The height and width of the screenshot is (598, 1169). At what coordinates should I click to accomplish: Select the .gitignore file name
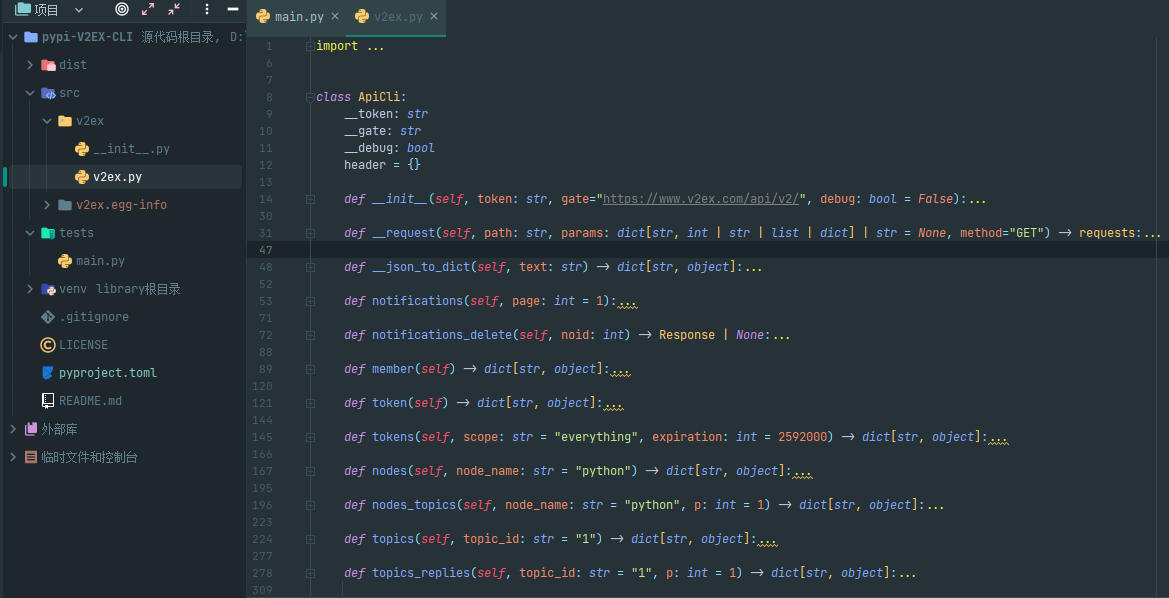click(94, 317)
